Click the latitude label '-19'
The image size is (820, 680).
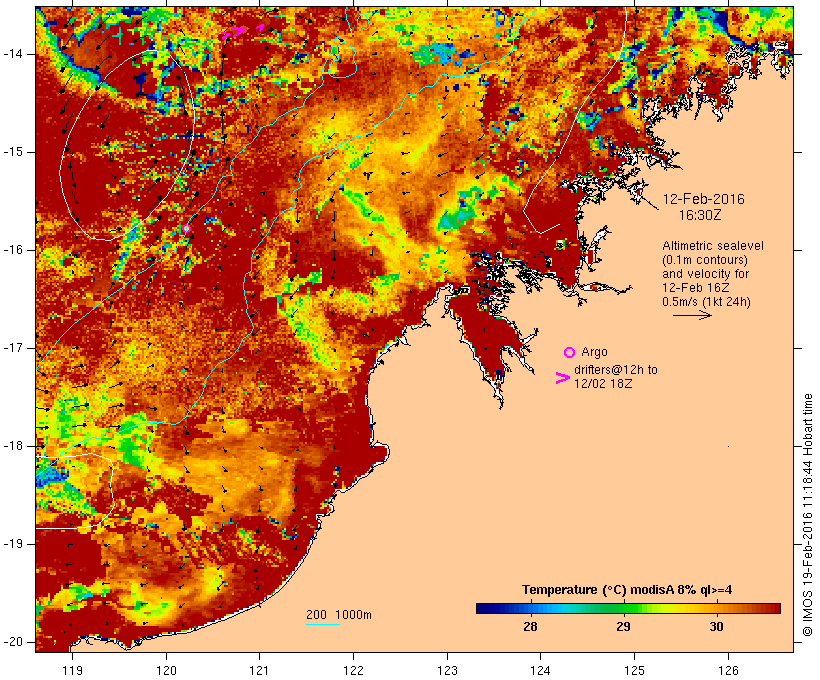point(13,544)
